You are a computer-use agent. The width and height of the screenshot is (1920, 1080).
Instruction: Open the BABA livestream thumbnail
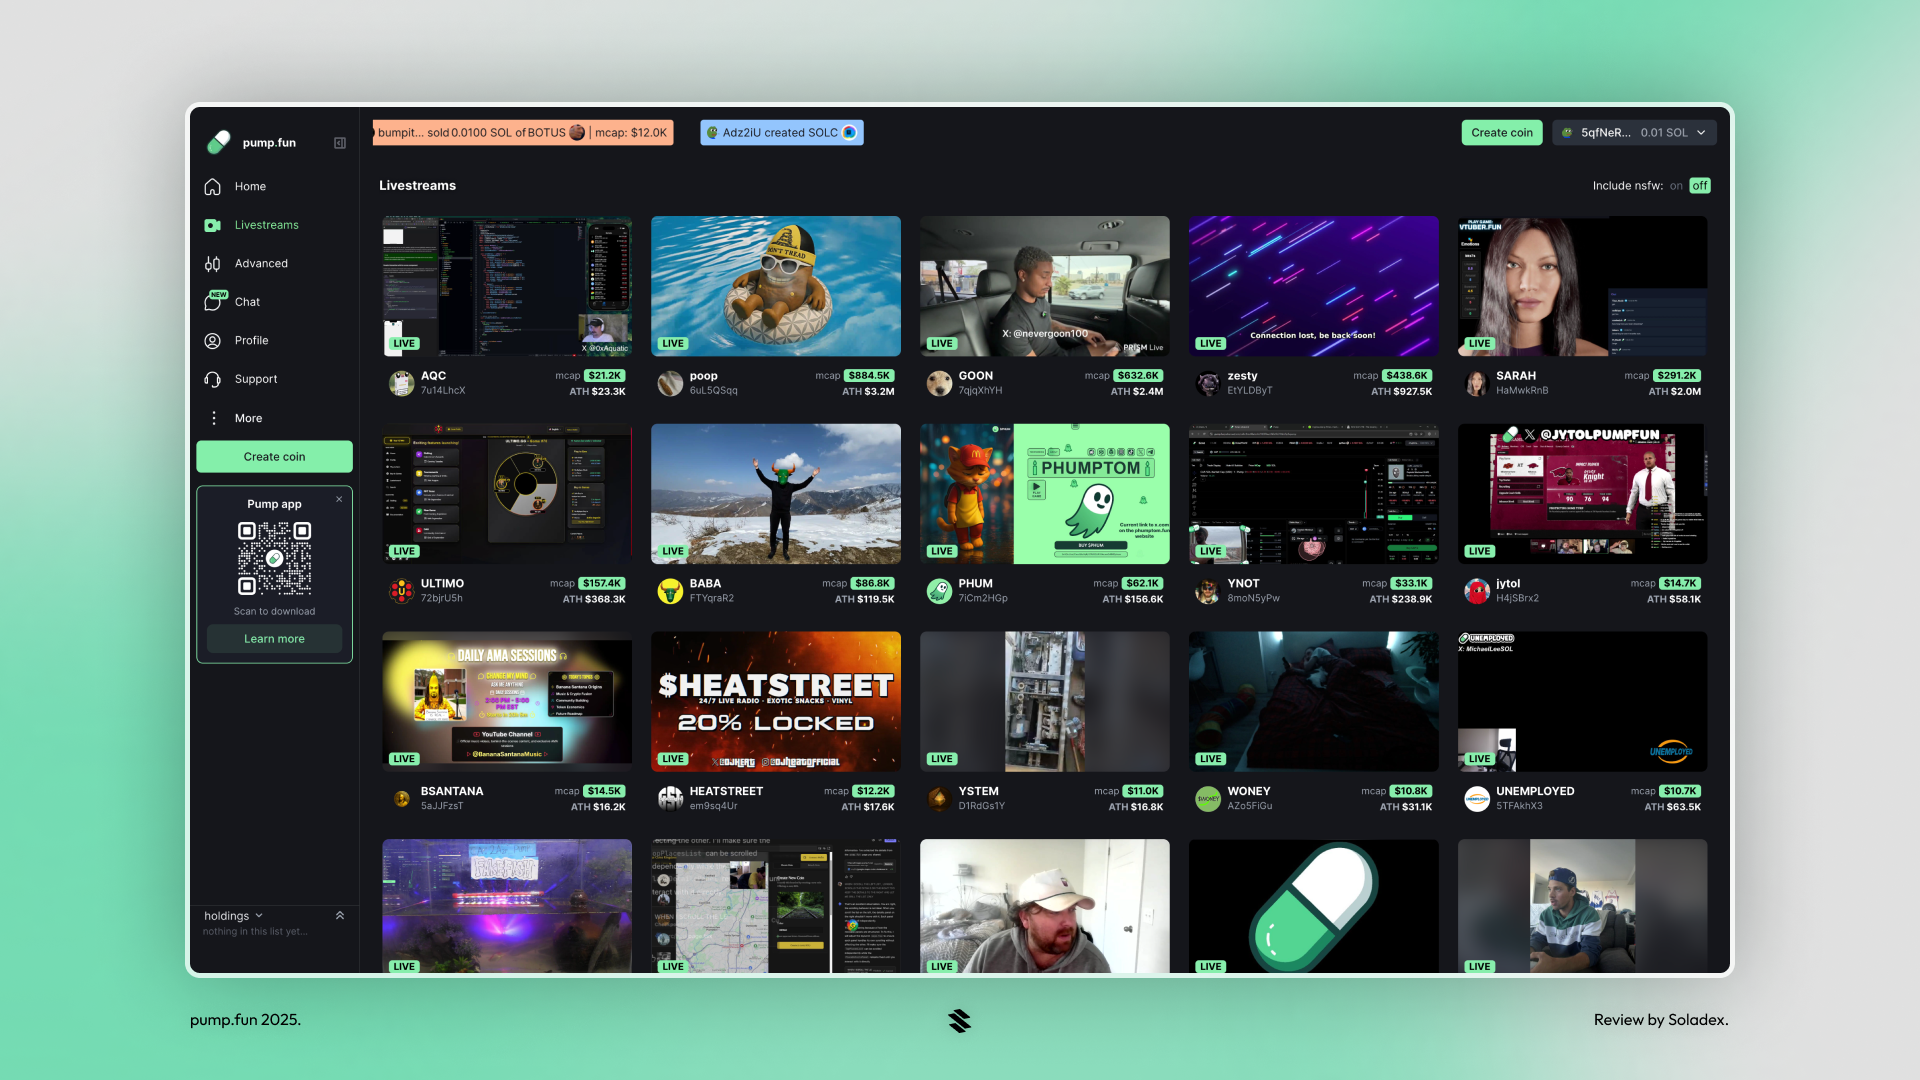pos(776,494)
